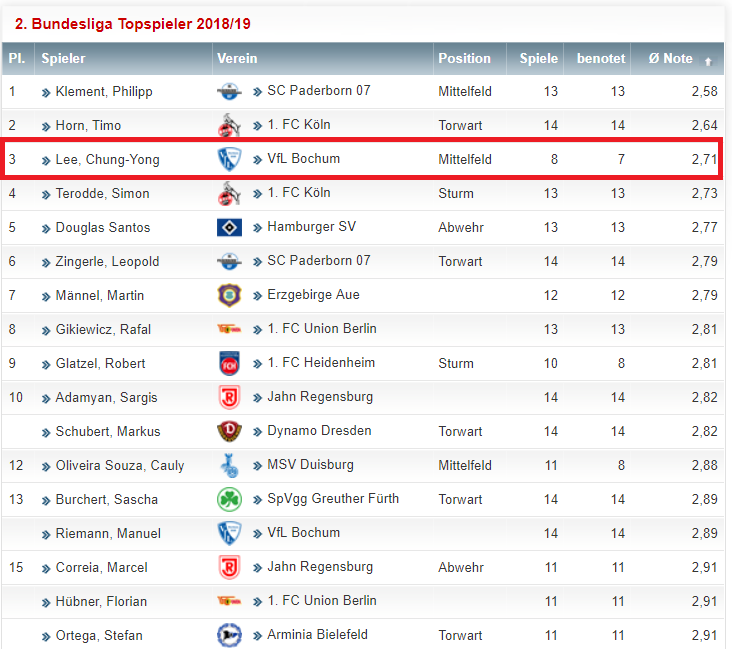Click VfL Bochum crest in Riemann row
Image resolution: width=737 pixels, height=649 pixels.
click(x=229, y=533)
